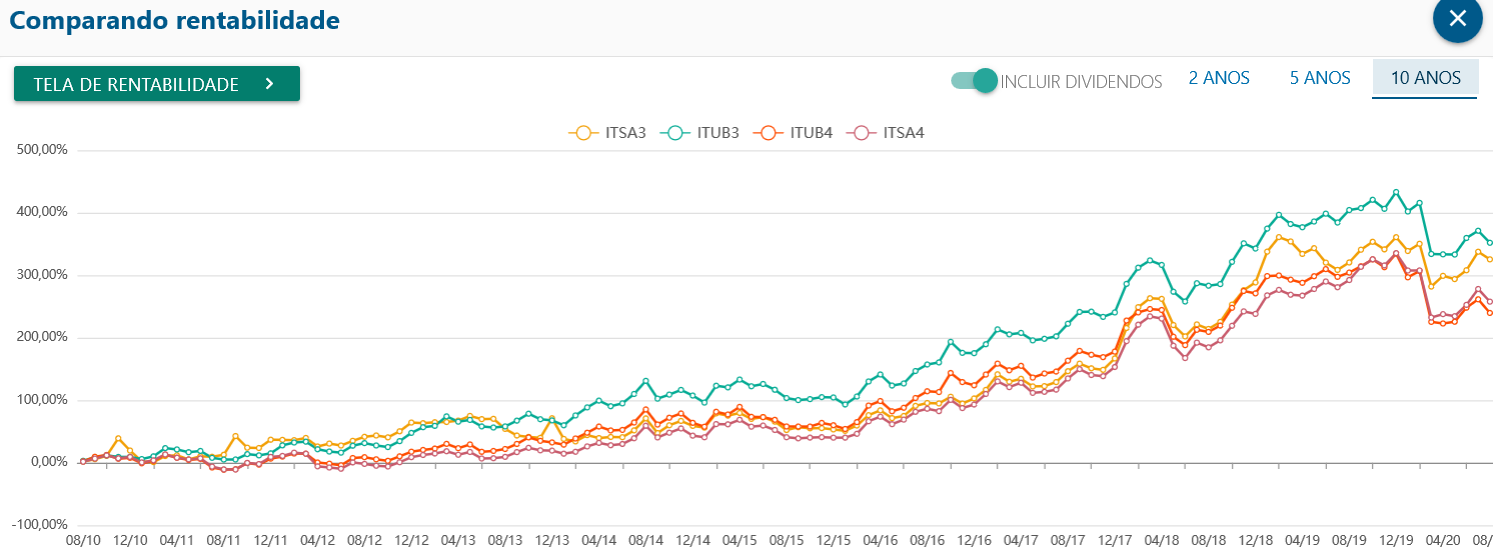Click the 12/10 x-axis date label
The image size is (1493, 551).
[x=130, y=540]
